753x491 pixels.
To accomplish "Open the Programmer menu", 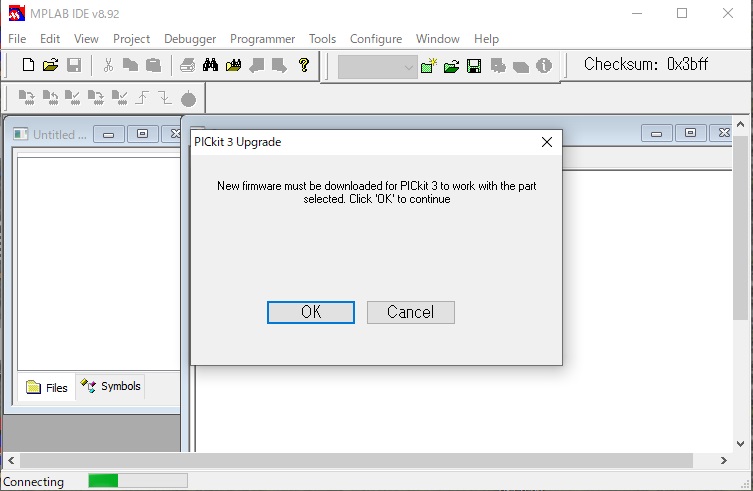I will click(x=262, y=38).
